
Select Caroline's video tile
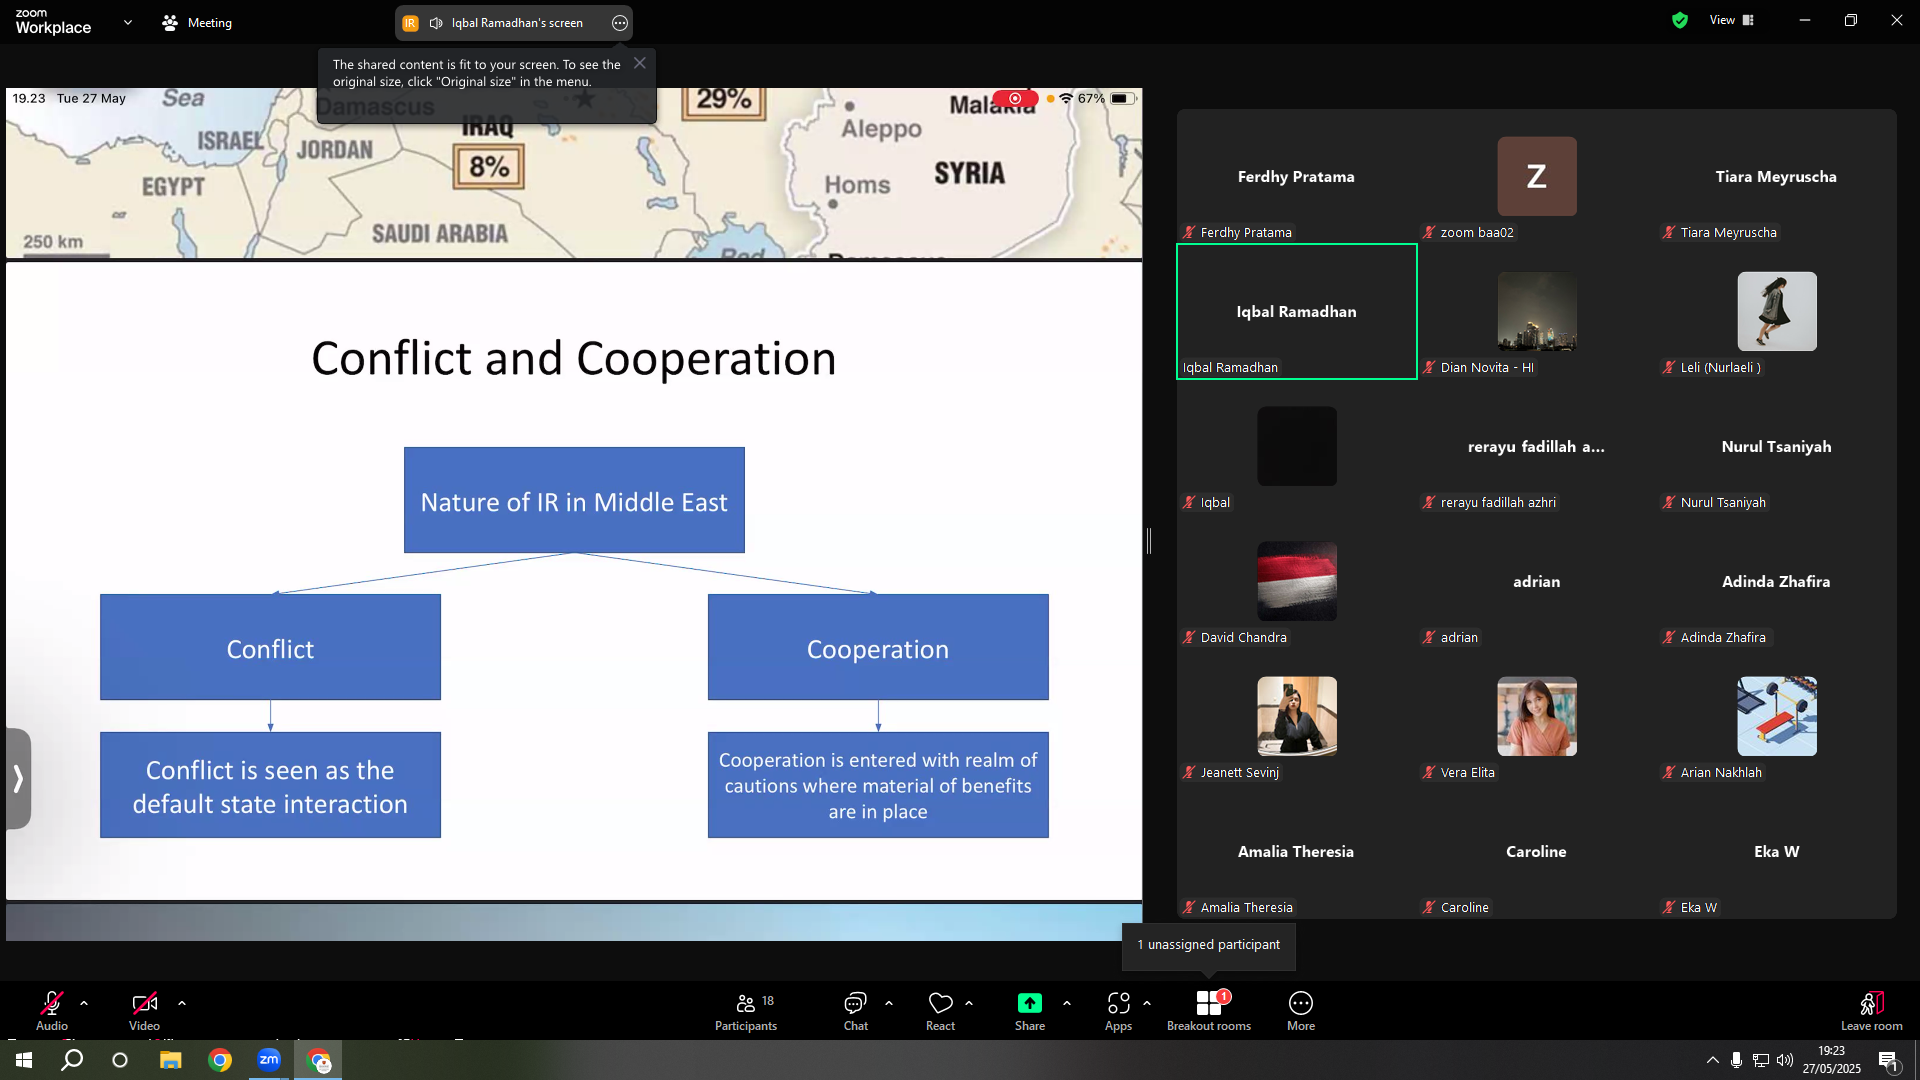click(1537, 852)
